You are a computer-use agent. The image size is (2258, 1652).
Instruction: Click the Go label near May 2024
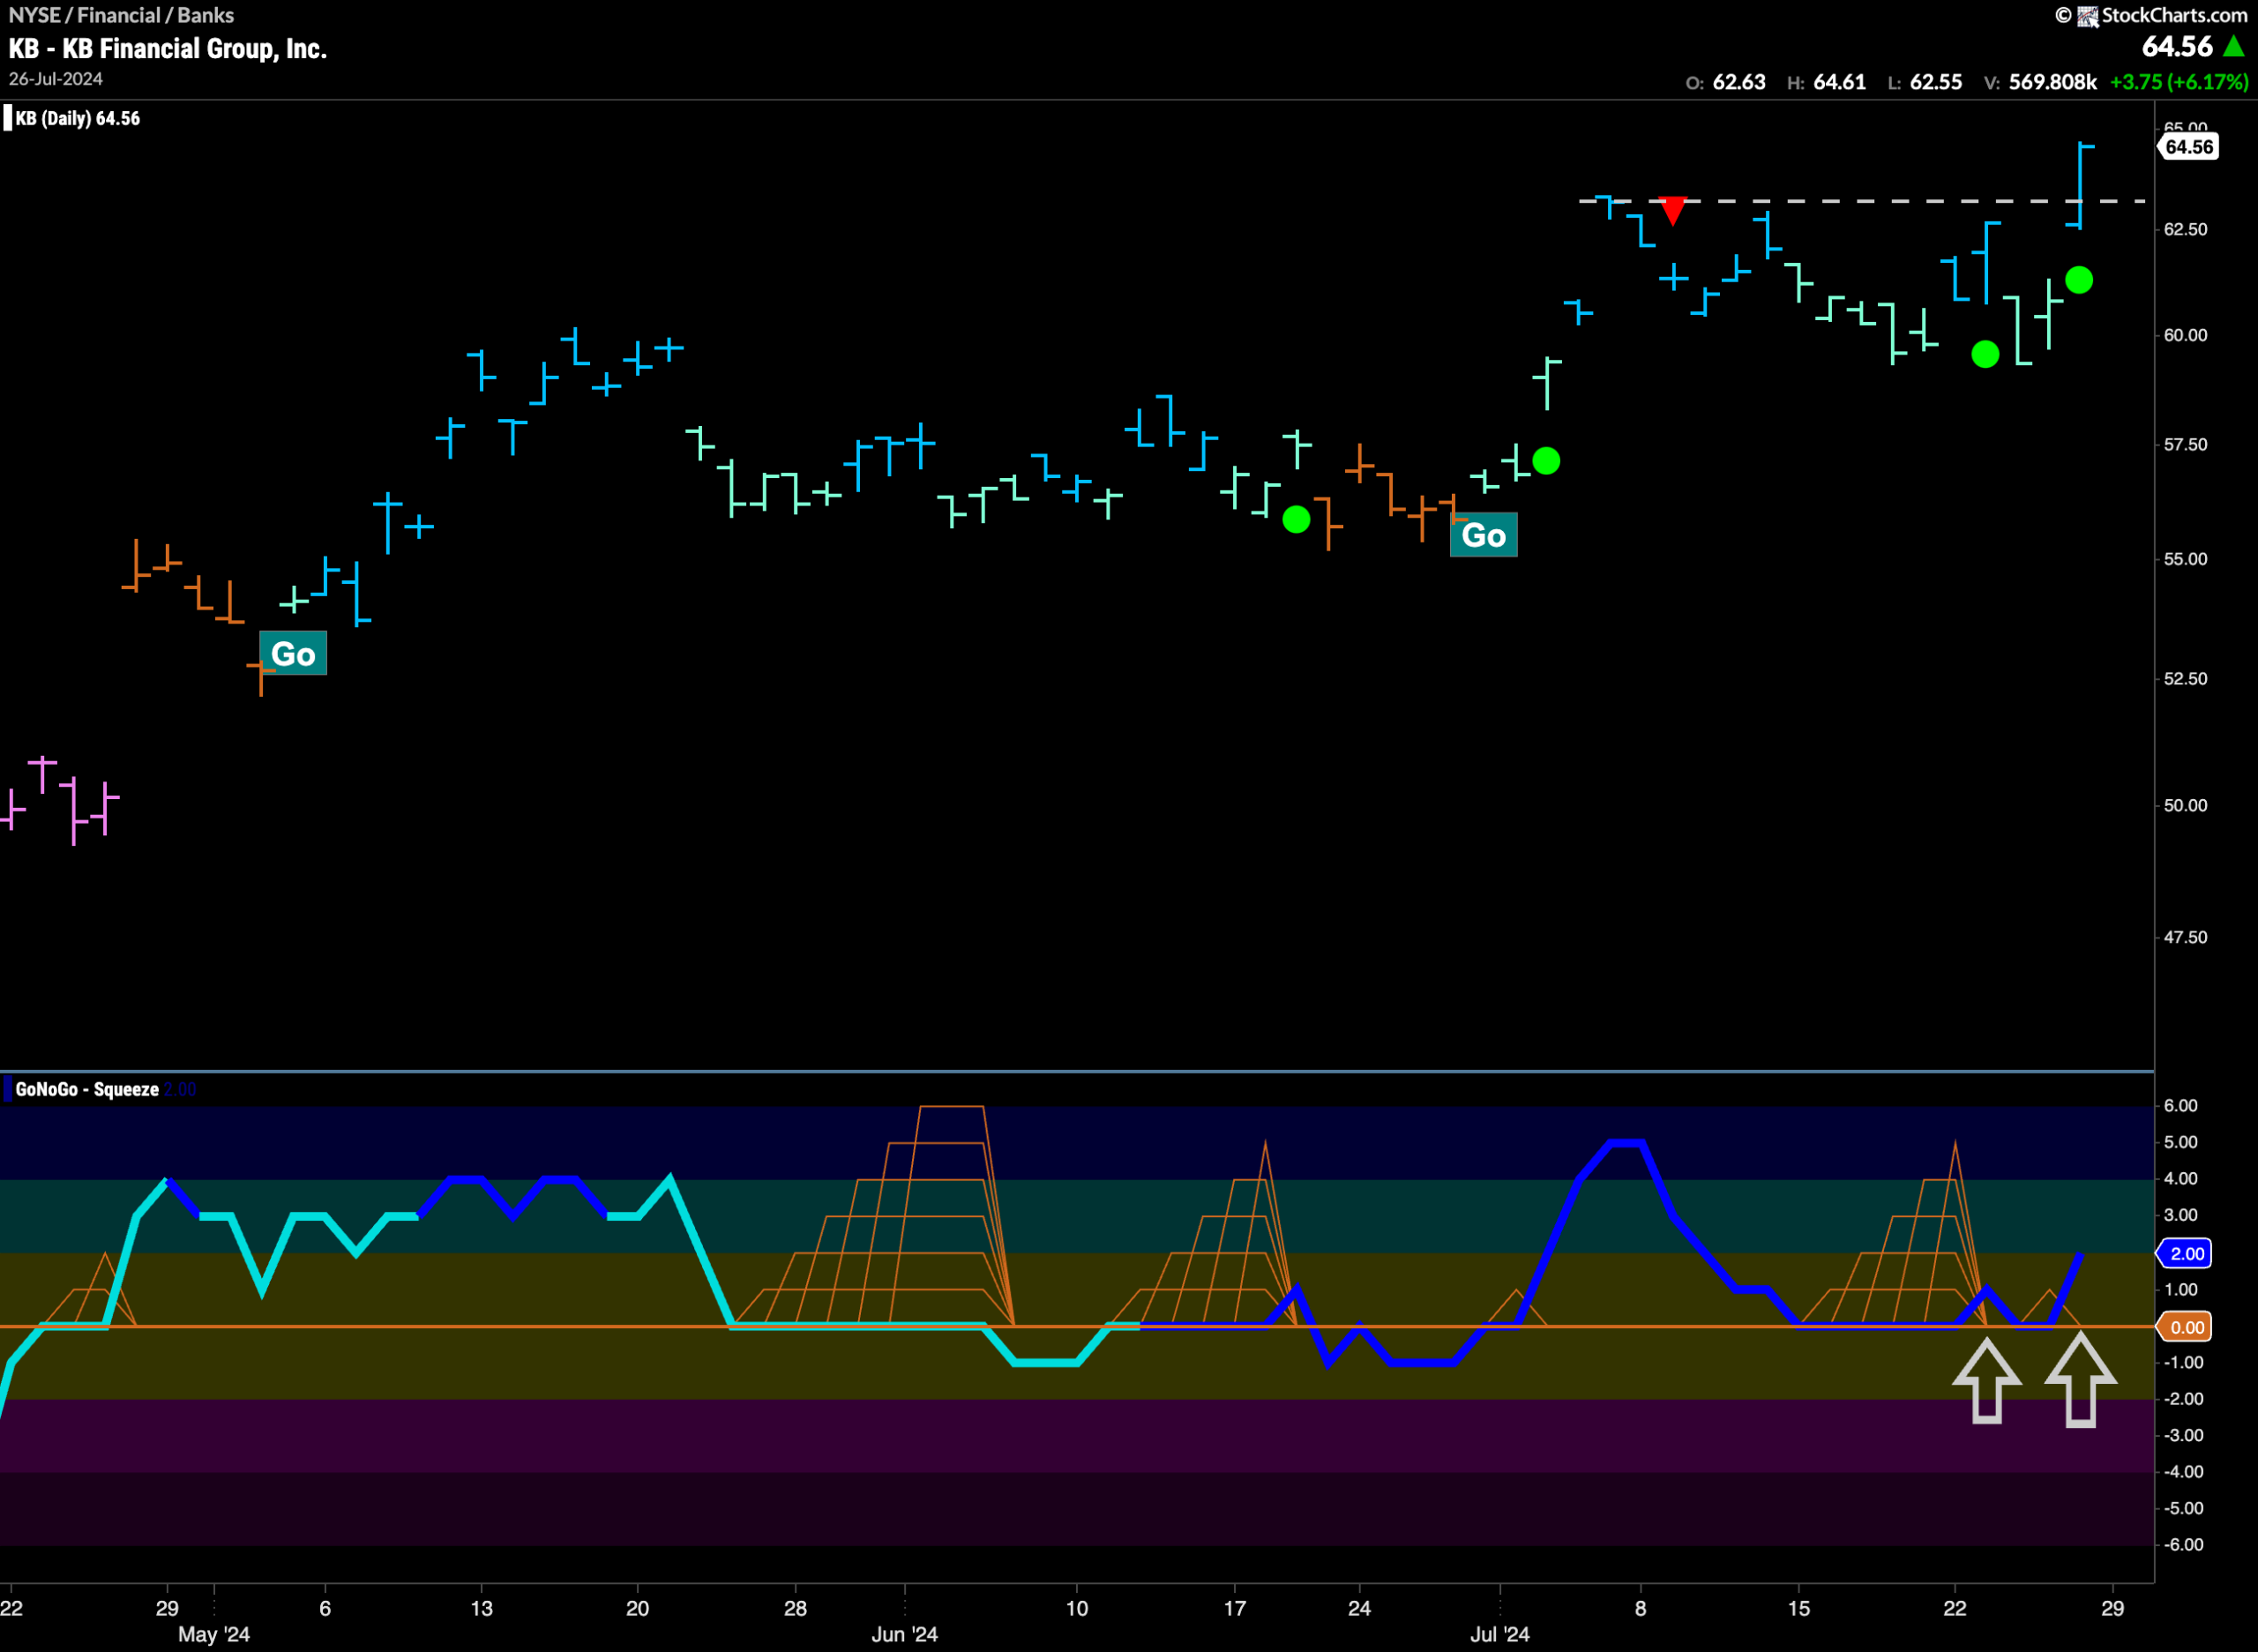tap(293, 654)
